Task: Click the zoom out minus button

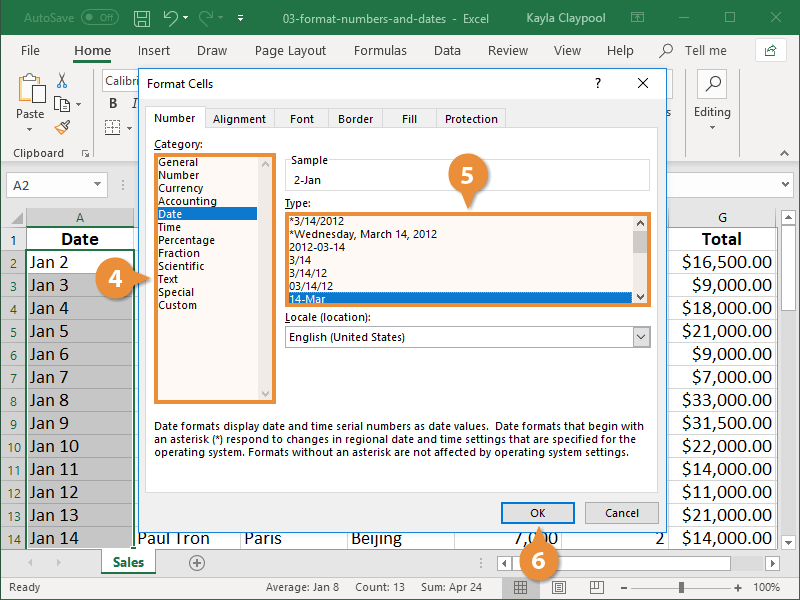Action: pyautogui.click(x=623, y=588)
